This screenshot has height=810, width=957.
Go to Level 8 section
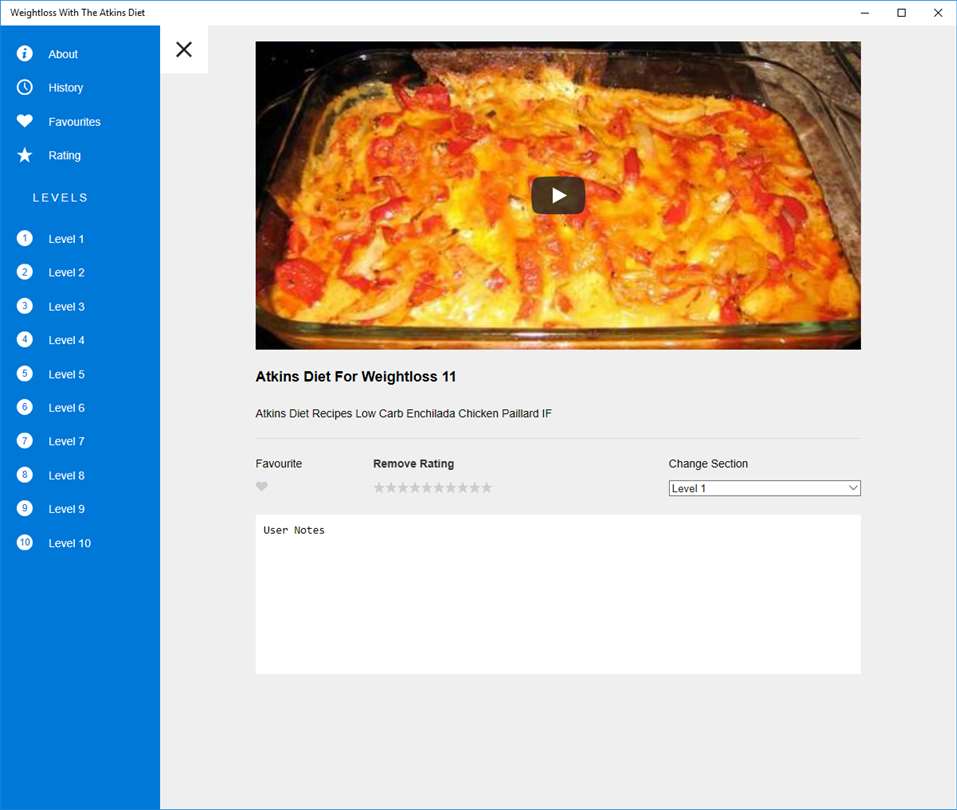pyautogui.click(x=67, y=476)
